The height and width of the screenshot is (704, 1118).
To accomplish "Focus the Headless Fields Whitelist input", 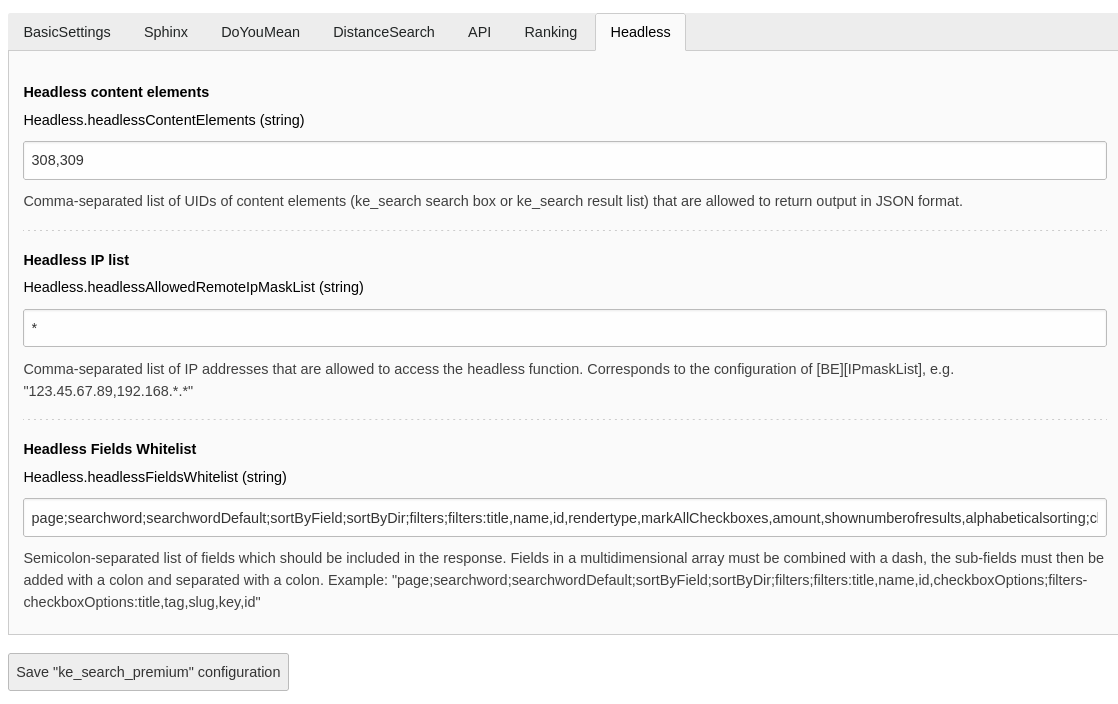I will [x=564, y=518].
